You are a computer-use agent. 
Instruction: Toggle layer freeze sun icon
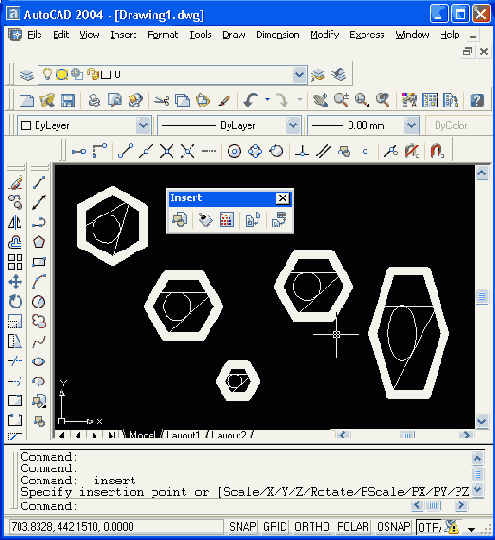click(x=62, y=74)
